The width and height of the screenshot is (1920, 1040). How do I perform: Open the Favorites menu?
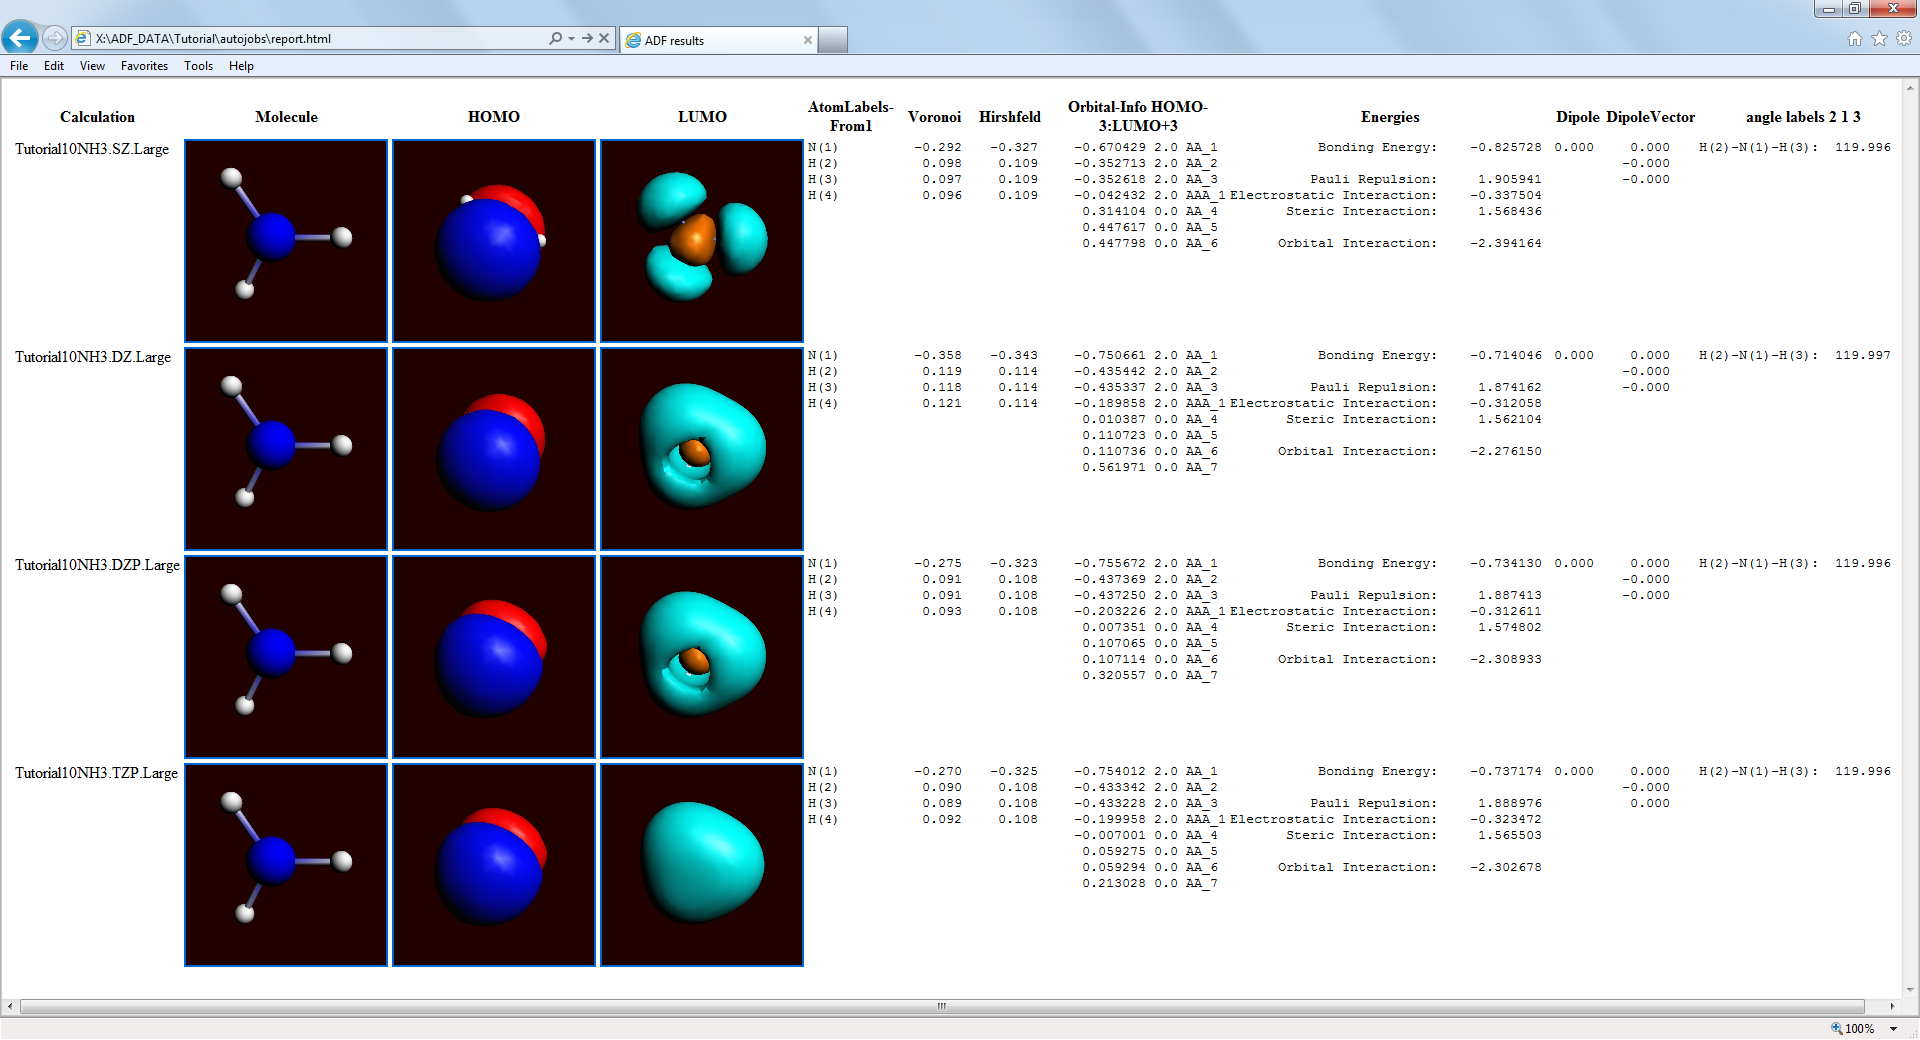pyautogui.click(x=144, y=66)
